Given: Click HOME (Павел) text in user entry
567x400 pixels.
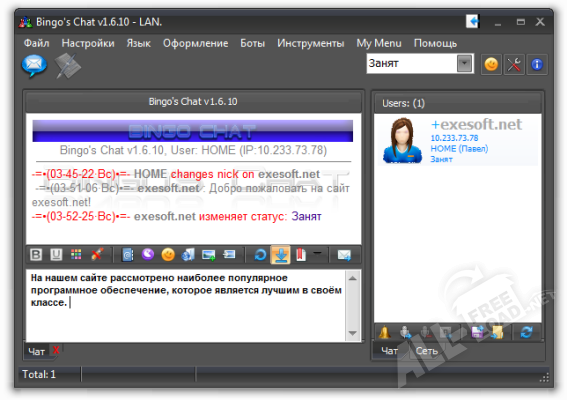Looking at the screenshot, I should [459, 149].
